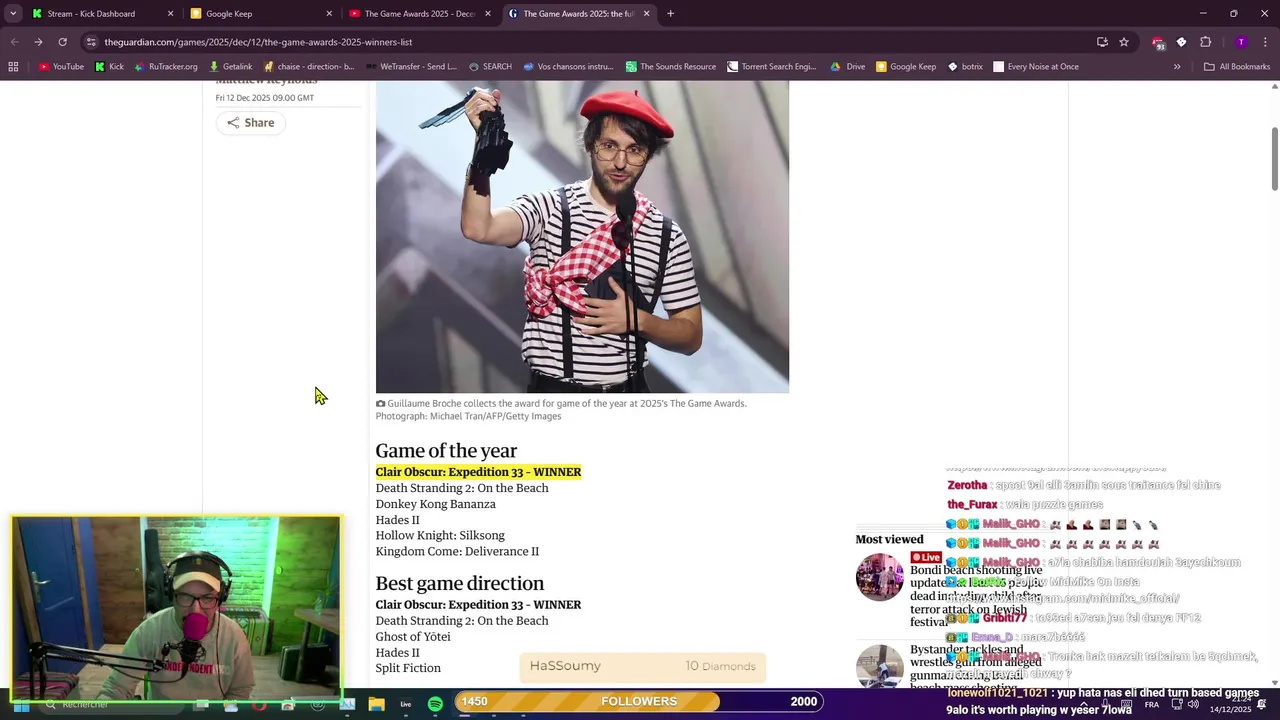The height and width of the screenshot is (720, 1280).
Task: Open the Drive bookmark
Action: pyautogui.click(x=848, y=67)
